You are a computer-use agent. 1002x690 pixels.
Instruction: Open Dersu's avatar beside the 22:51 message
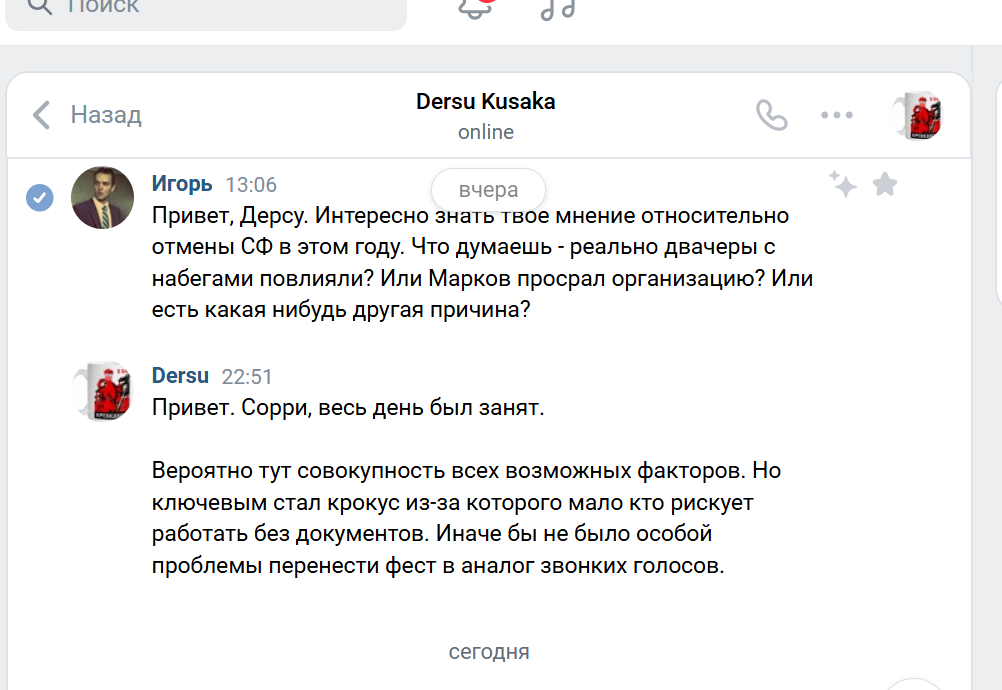click(x=102, y=392)
